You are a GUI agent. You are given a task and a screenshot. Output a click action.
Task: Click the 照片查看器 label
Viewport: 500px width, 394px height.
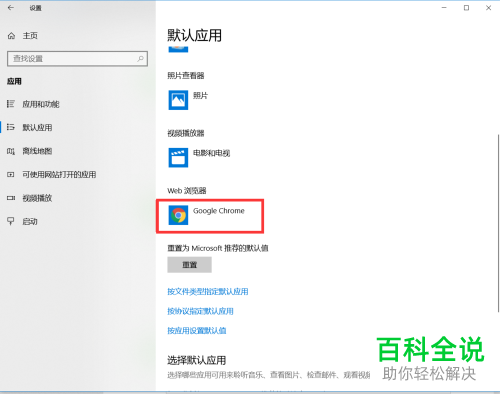186,76
